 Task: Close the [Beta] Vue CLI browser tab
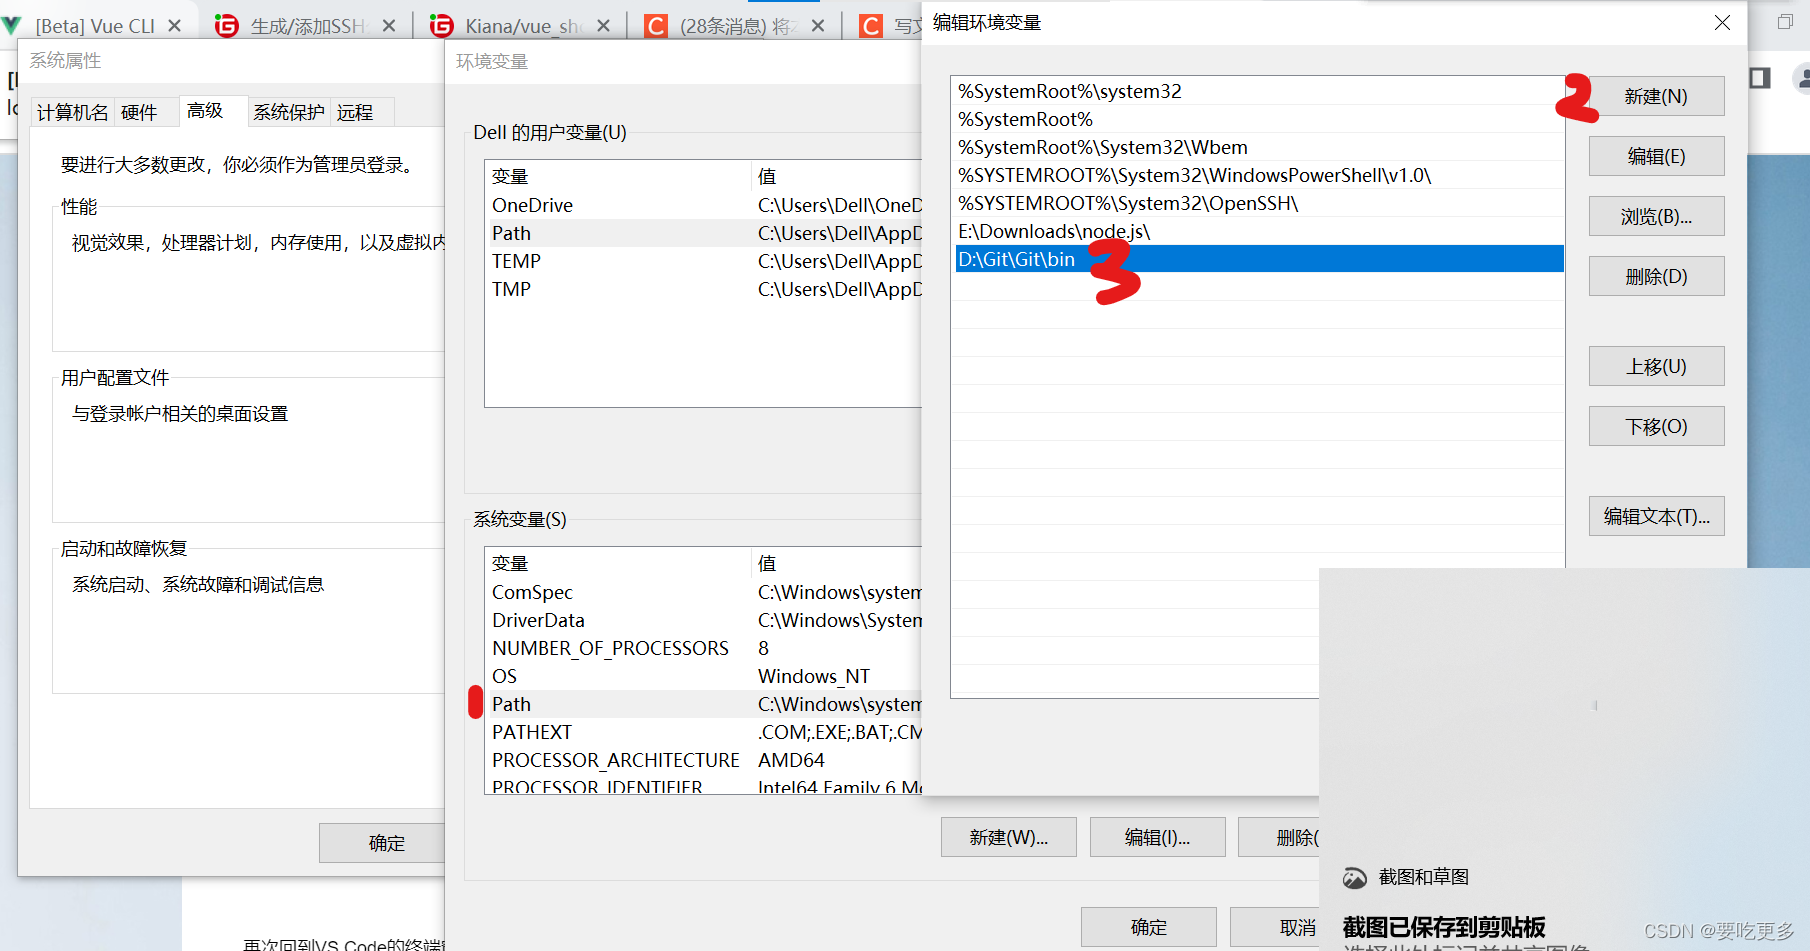coord(174,26)
